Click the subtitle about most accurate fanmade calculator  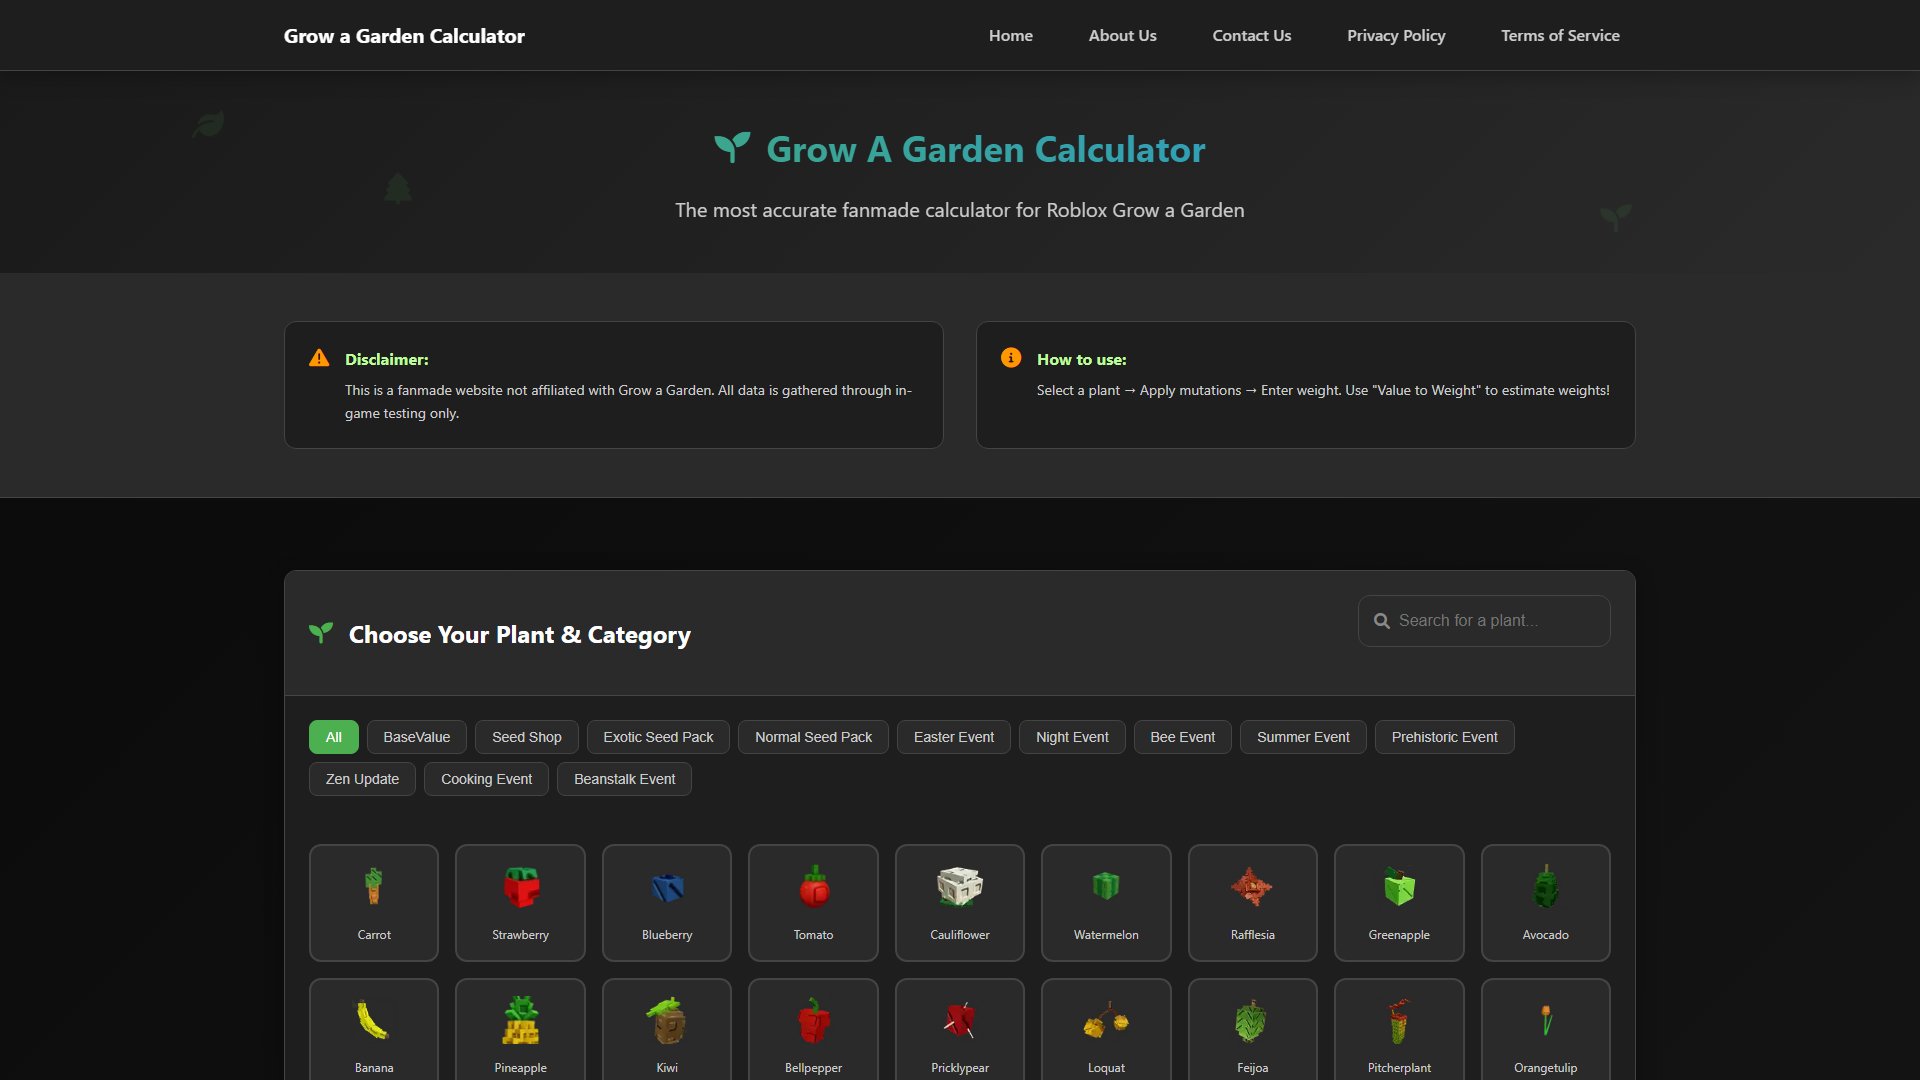pyautogui.click(x=960, y=210)
